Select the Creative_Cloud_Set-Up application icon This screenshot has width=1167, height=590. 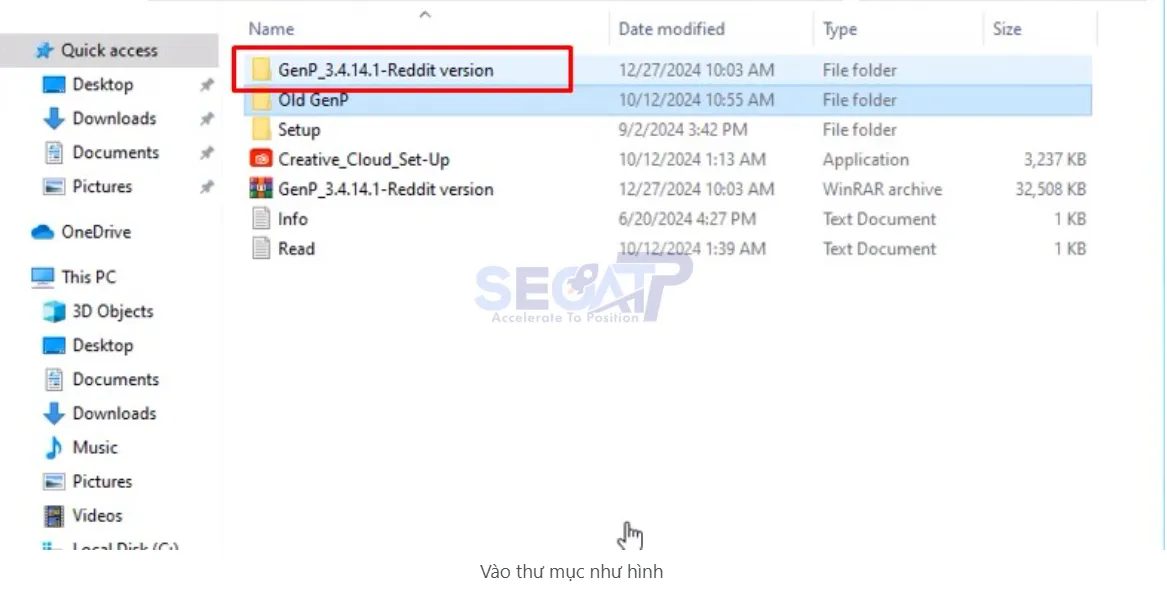click(260, 159)
